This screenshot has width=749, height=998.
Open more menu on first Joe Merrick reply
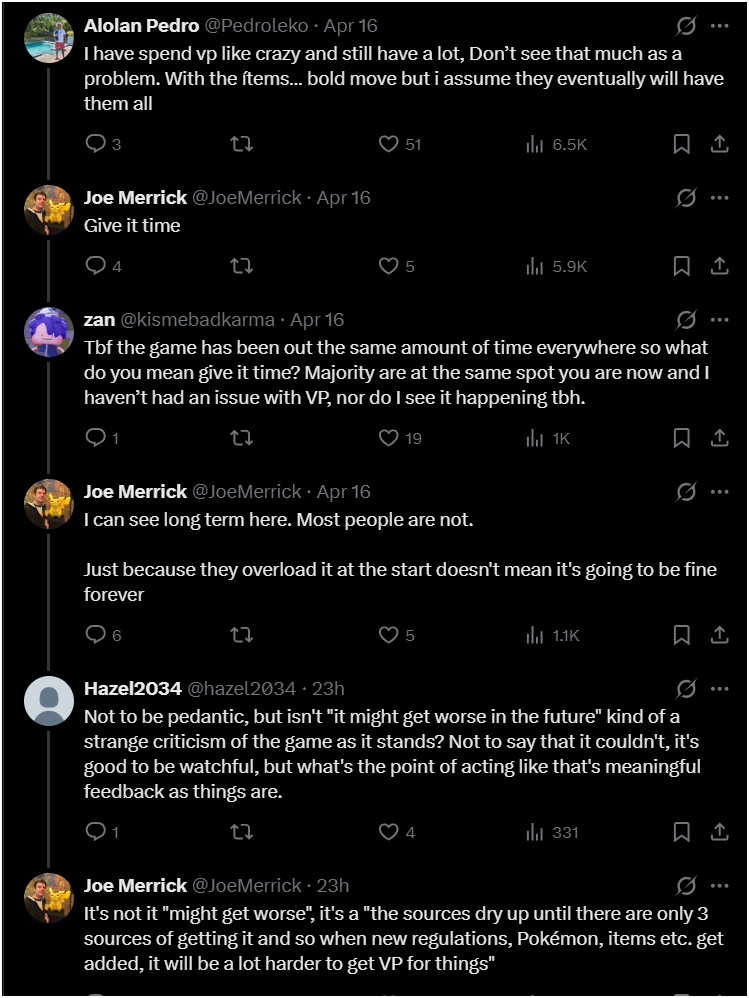[719, 198]
